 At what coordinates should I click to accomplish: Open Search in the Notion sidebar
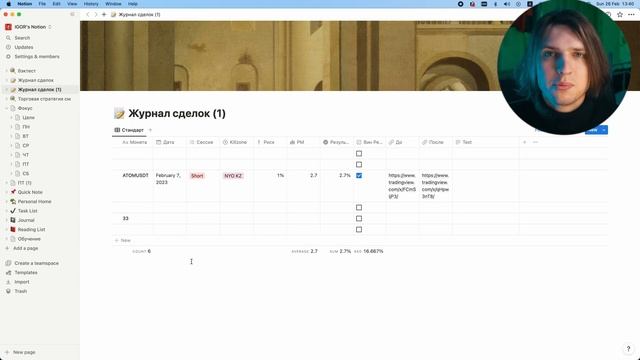22,38
